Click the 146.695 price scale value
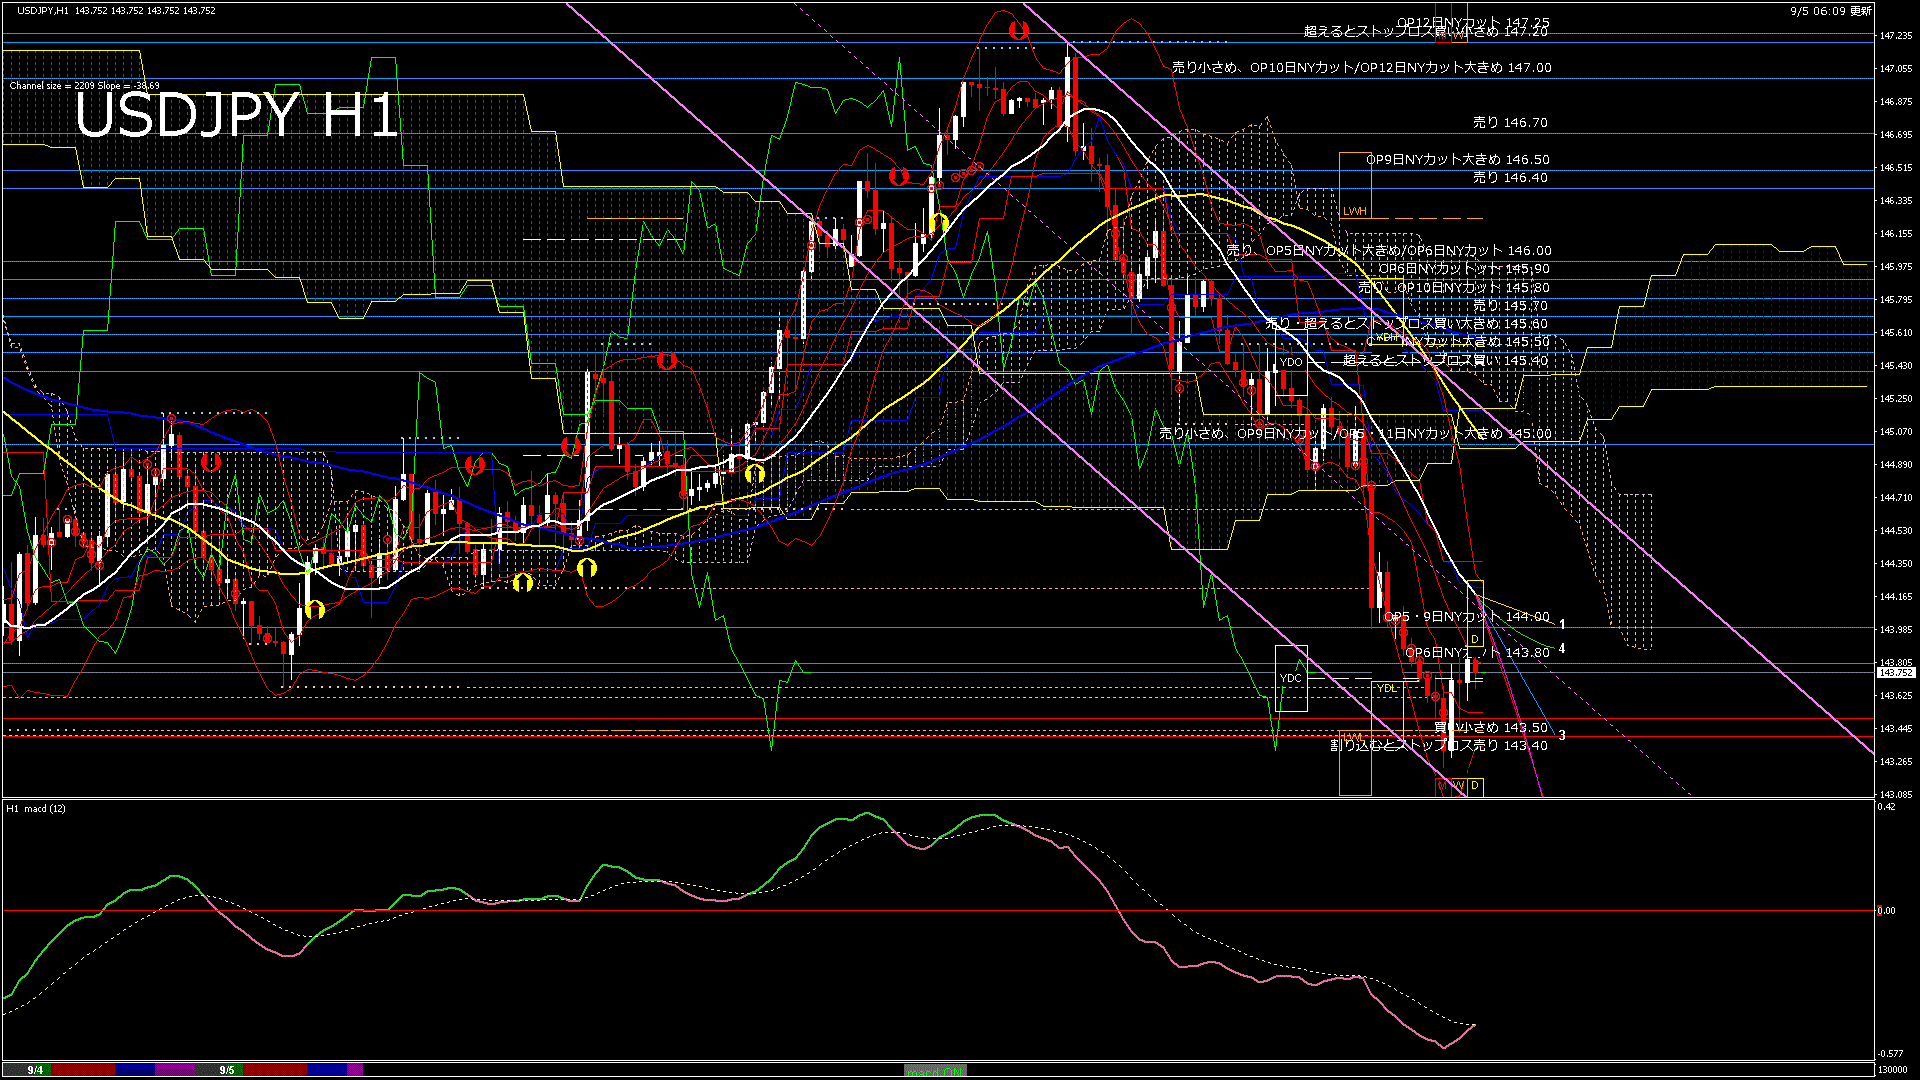Image resolution: width=1920 pixels, height=1080 pixels. click(x=1896, y=134)
